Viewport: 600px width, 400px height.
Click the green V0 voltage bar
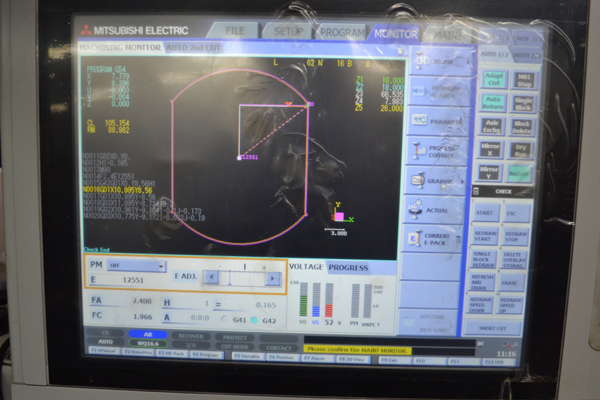click(303, 299)
